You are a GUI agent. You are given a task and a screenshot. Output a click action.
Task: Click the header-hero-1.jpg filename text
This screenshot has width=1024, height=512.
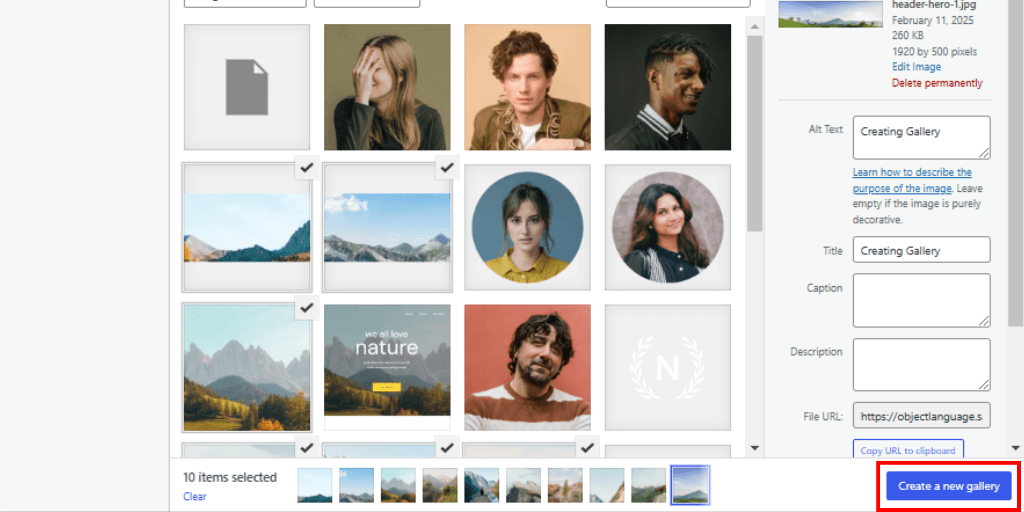click(x=934, y=5)
